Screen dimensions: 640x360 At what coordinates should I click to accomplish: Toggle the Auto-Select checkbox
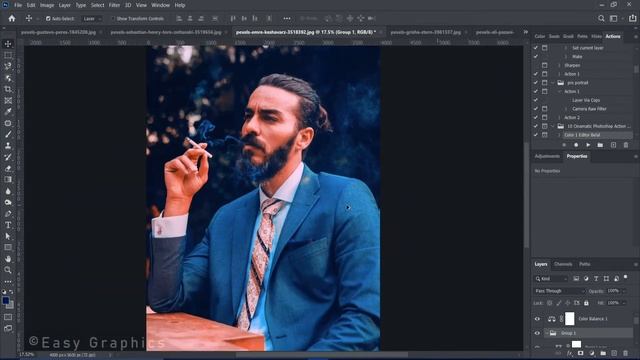point(48,19)
